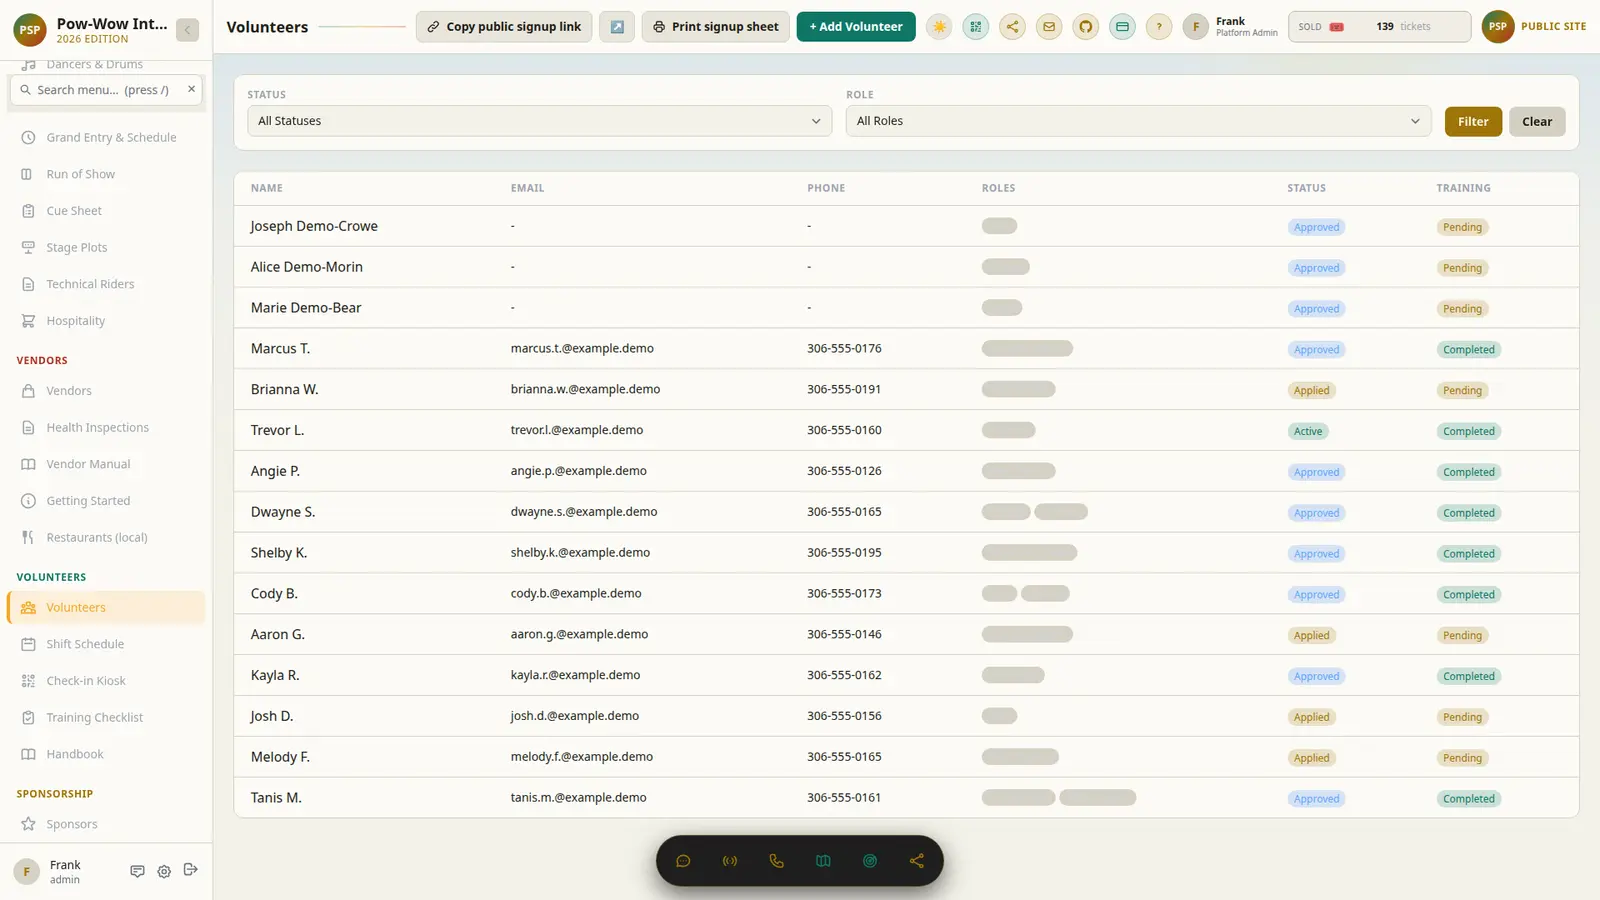This screenshot has width=1600, height=900.
Task: Expand the All Statuses dropdown
Action: click(540, 121)
